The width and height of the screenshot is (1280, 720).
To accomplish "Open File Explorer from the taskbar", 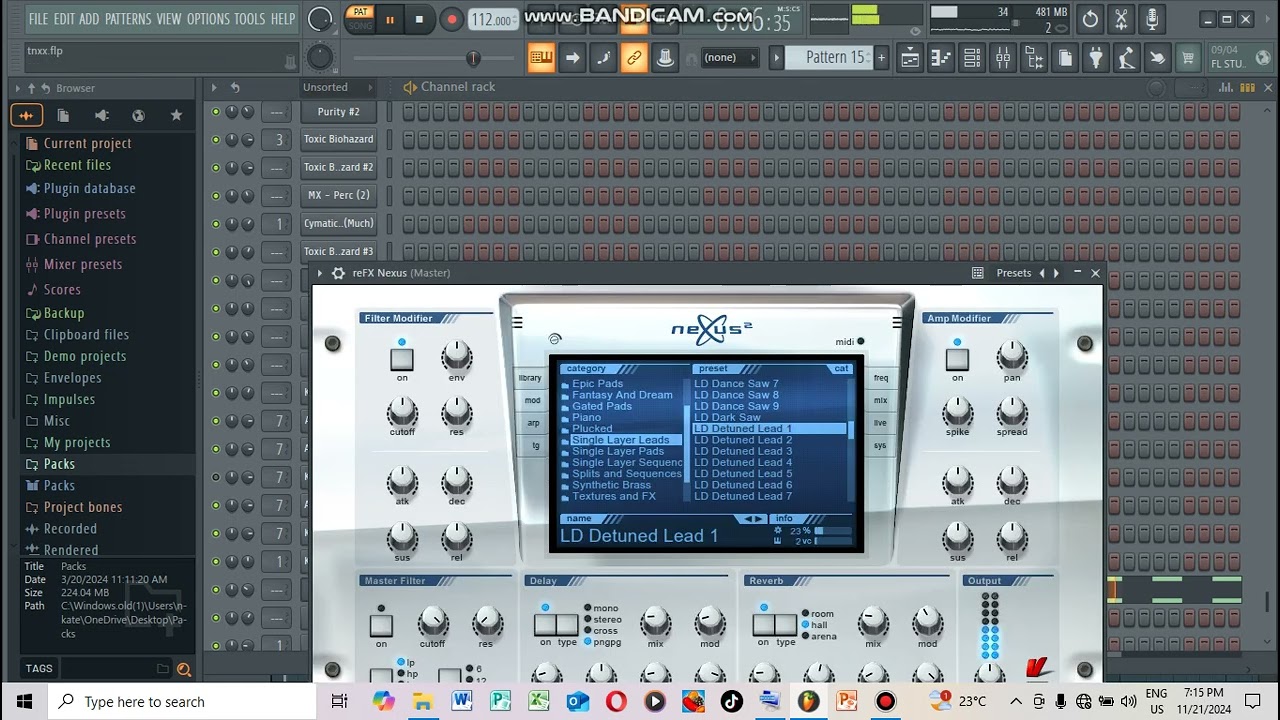I will click(423, 701).
